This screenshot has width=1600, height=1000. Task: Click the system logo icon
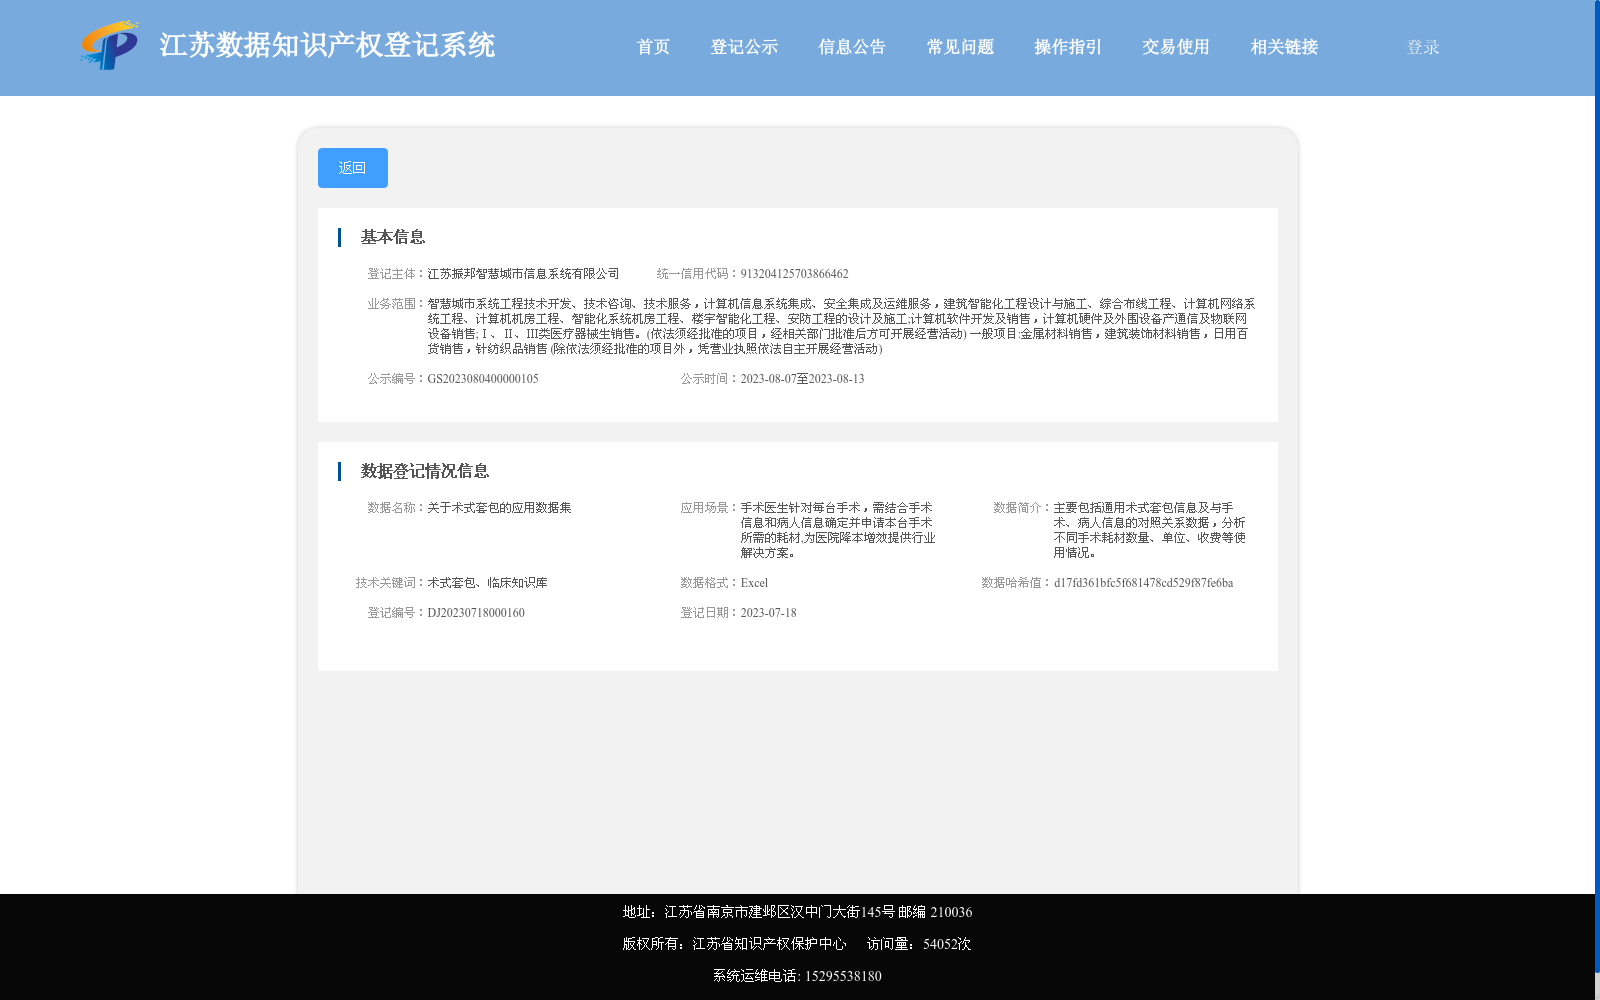pos(110,46)
